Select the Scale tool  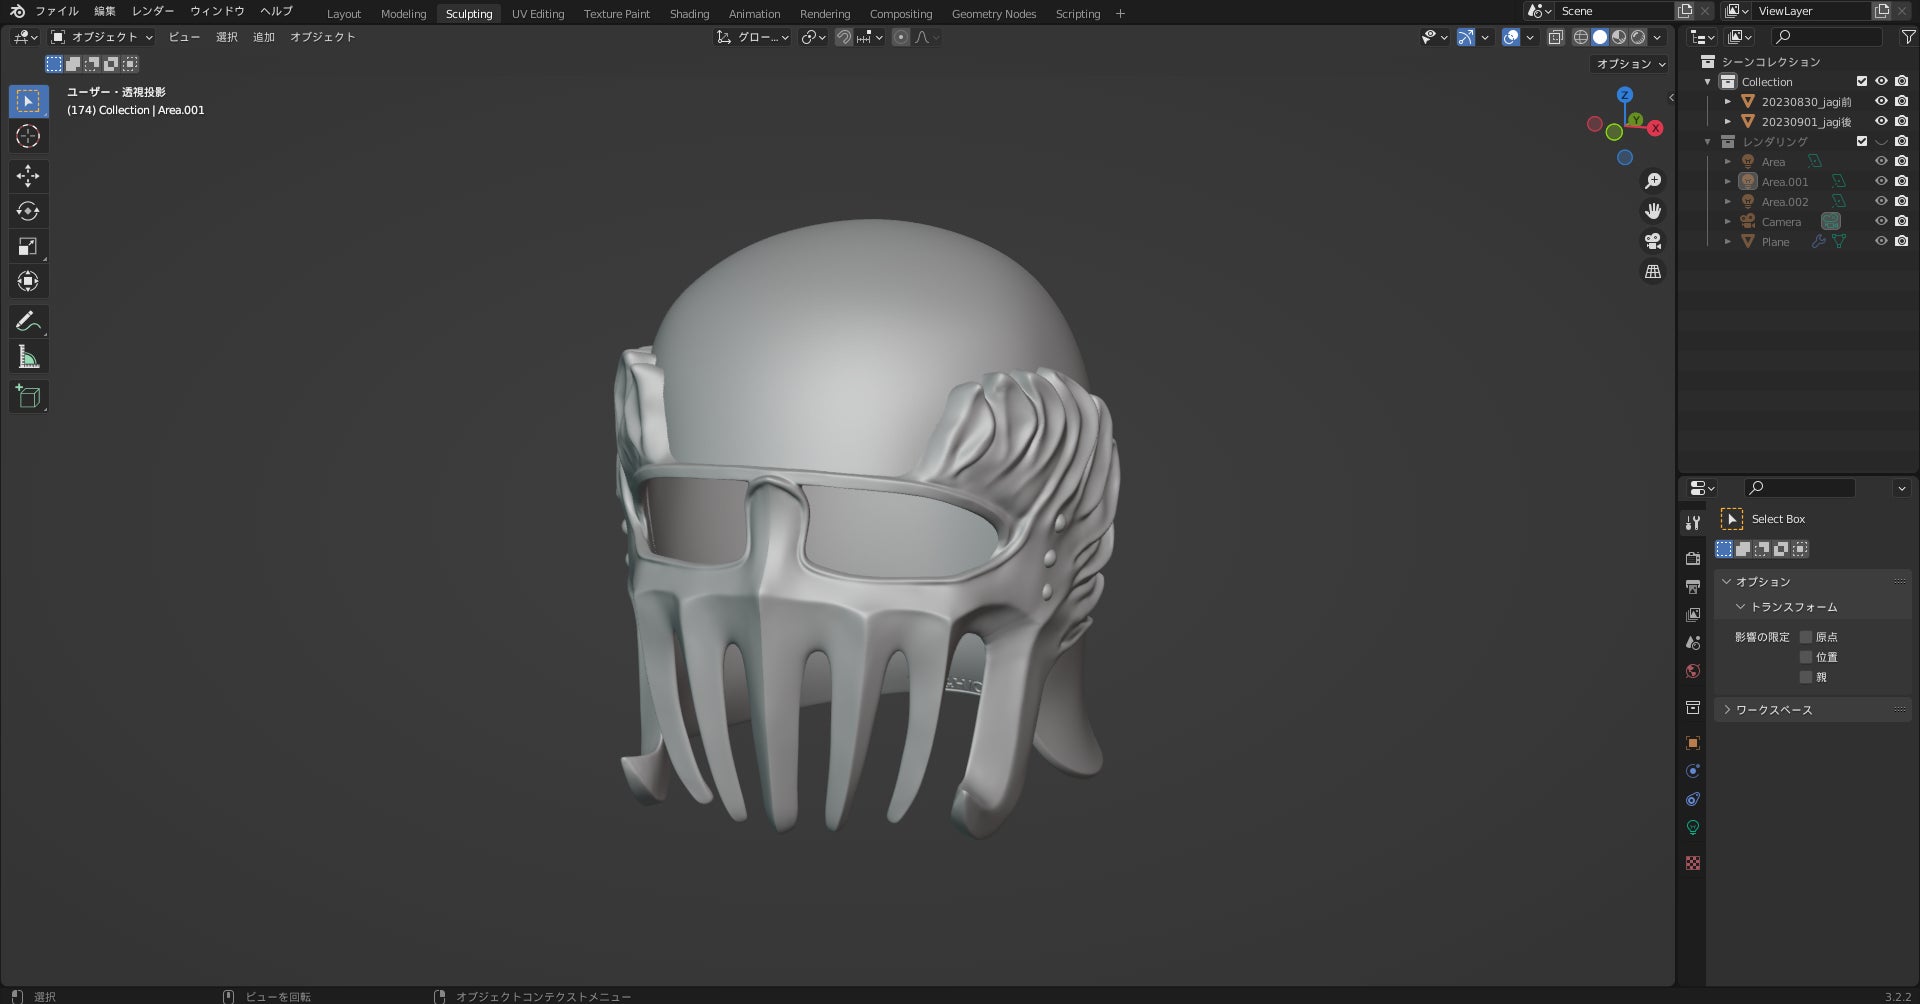pyautogui.click(x=28, y=246)
